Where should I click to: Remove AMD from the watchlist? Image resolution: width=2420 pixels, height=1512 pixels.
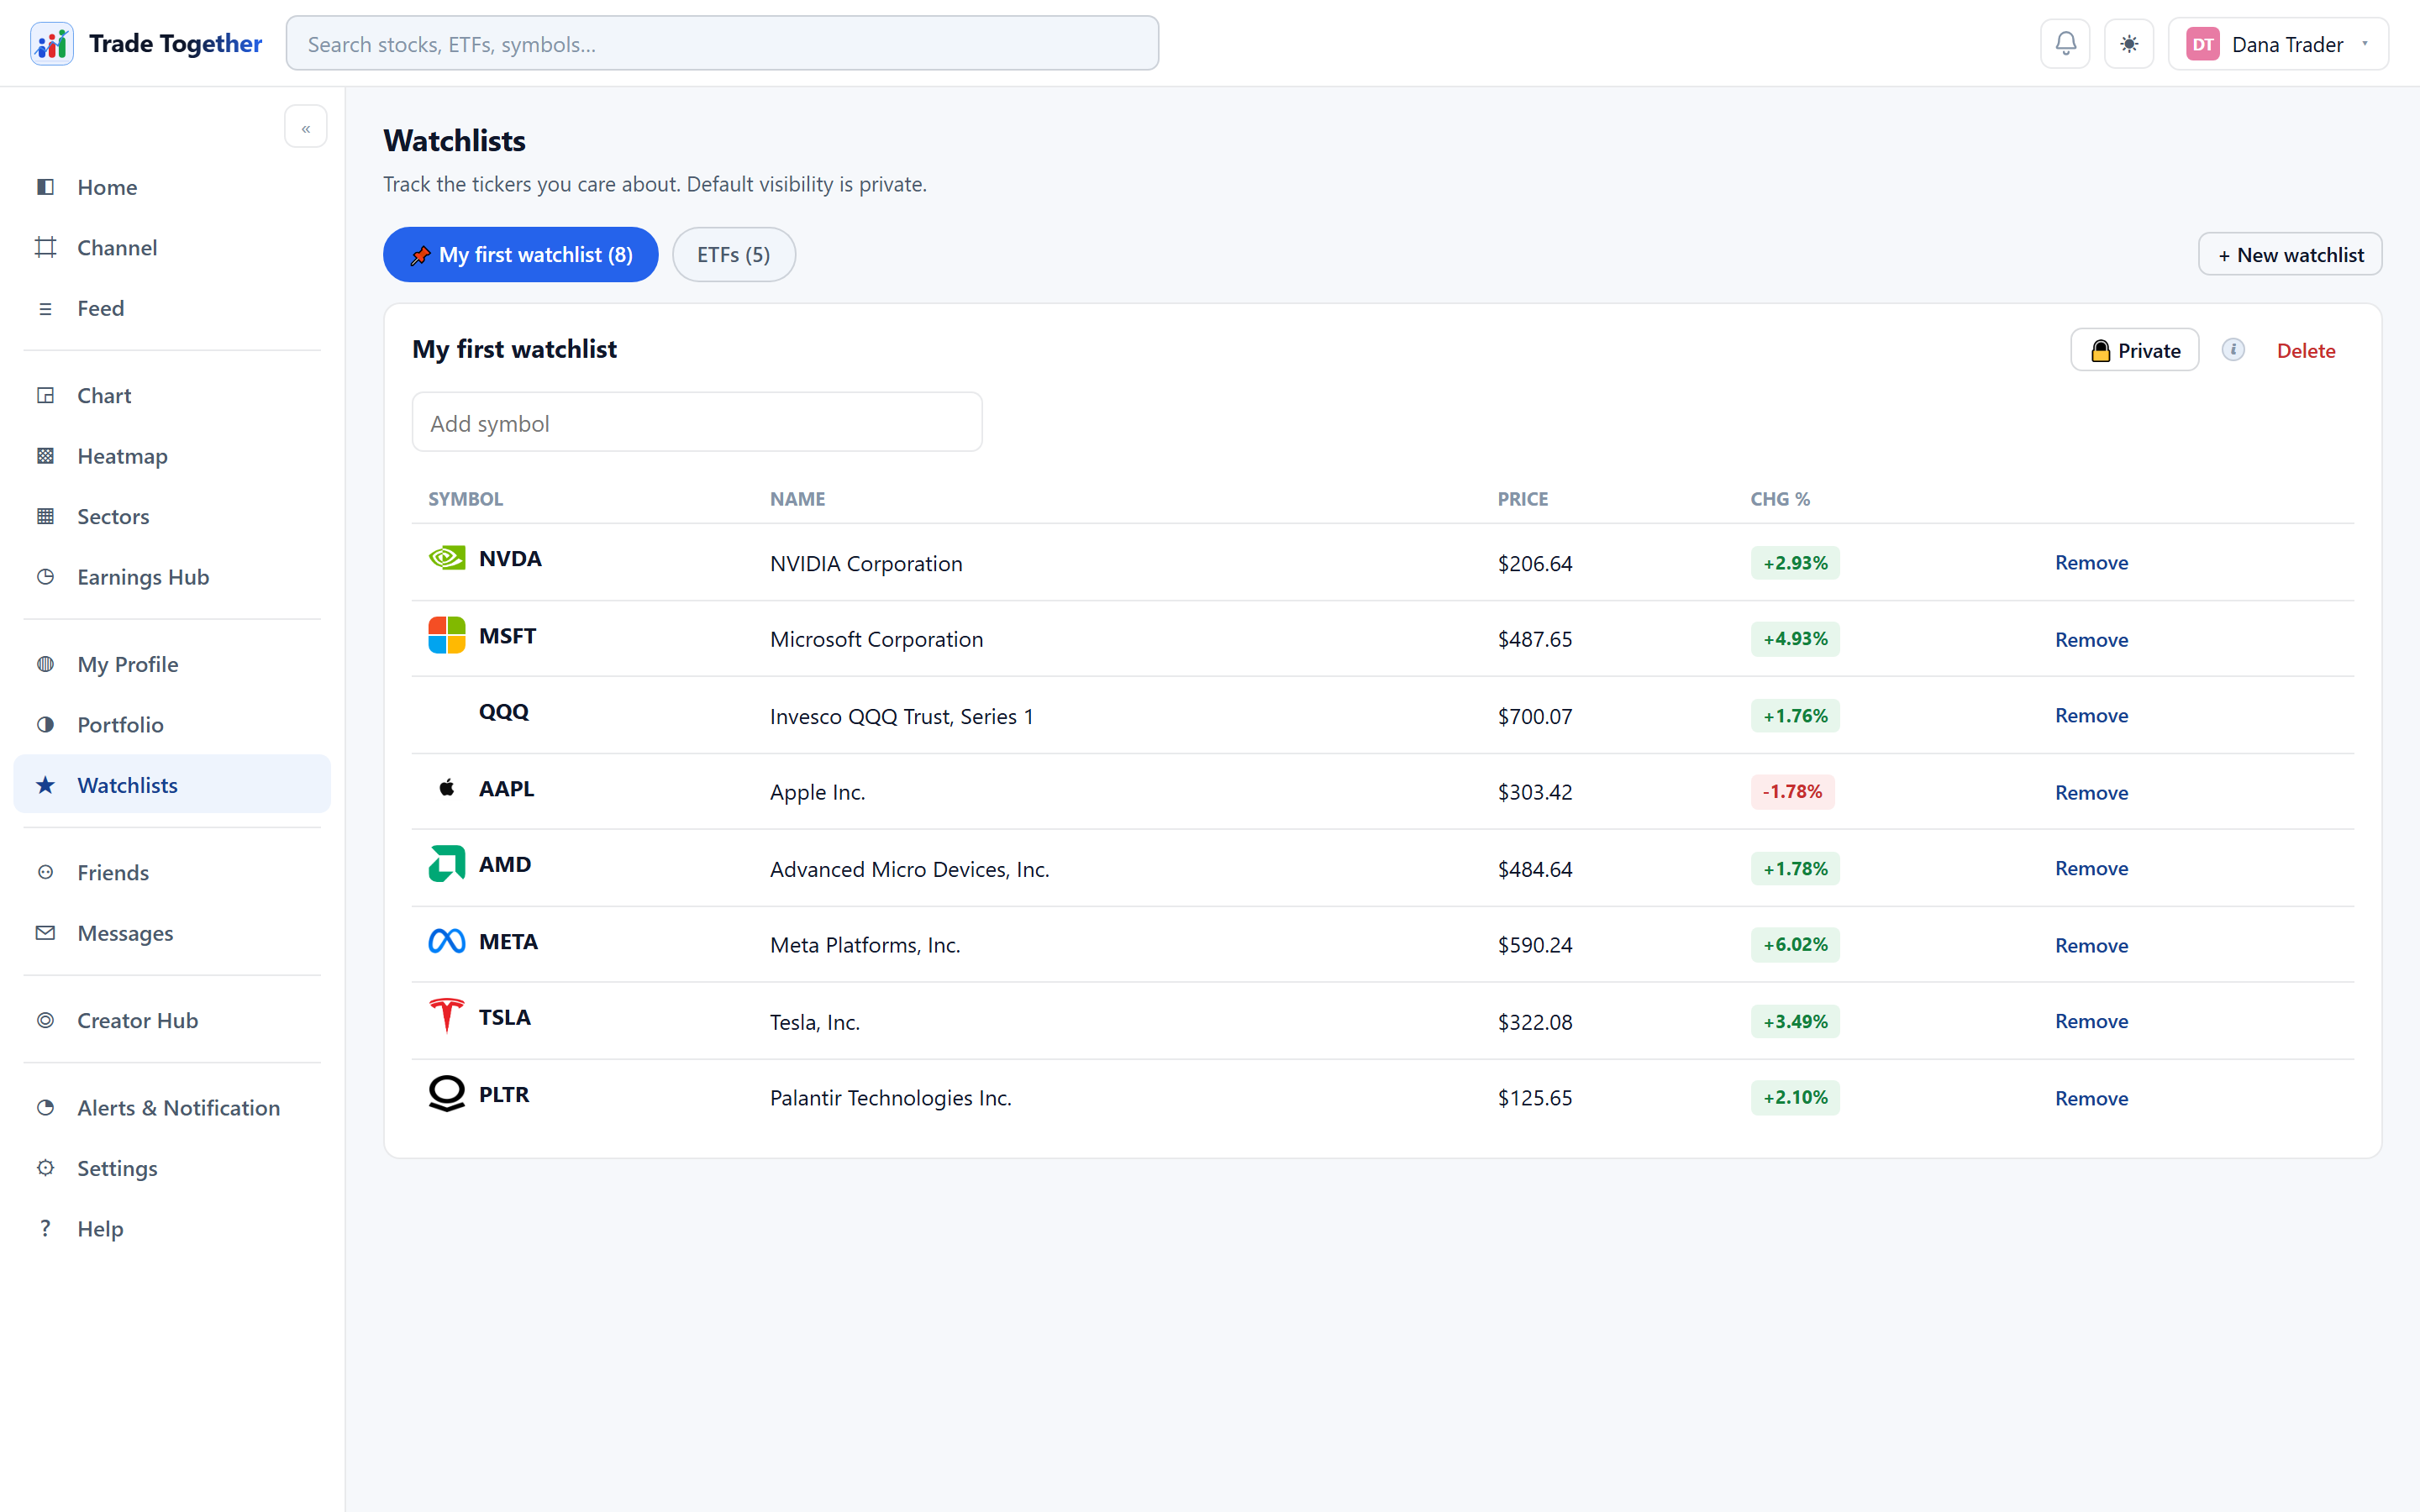tap(2091, 868)
